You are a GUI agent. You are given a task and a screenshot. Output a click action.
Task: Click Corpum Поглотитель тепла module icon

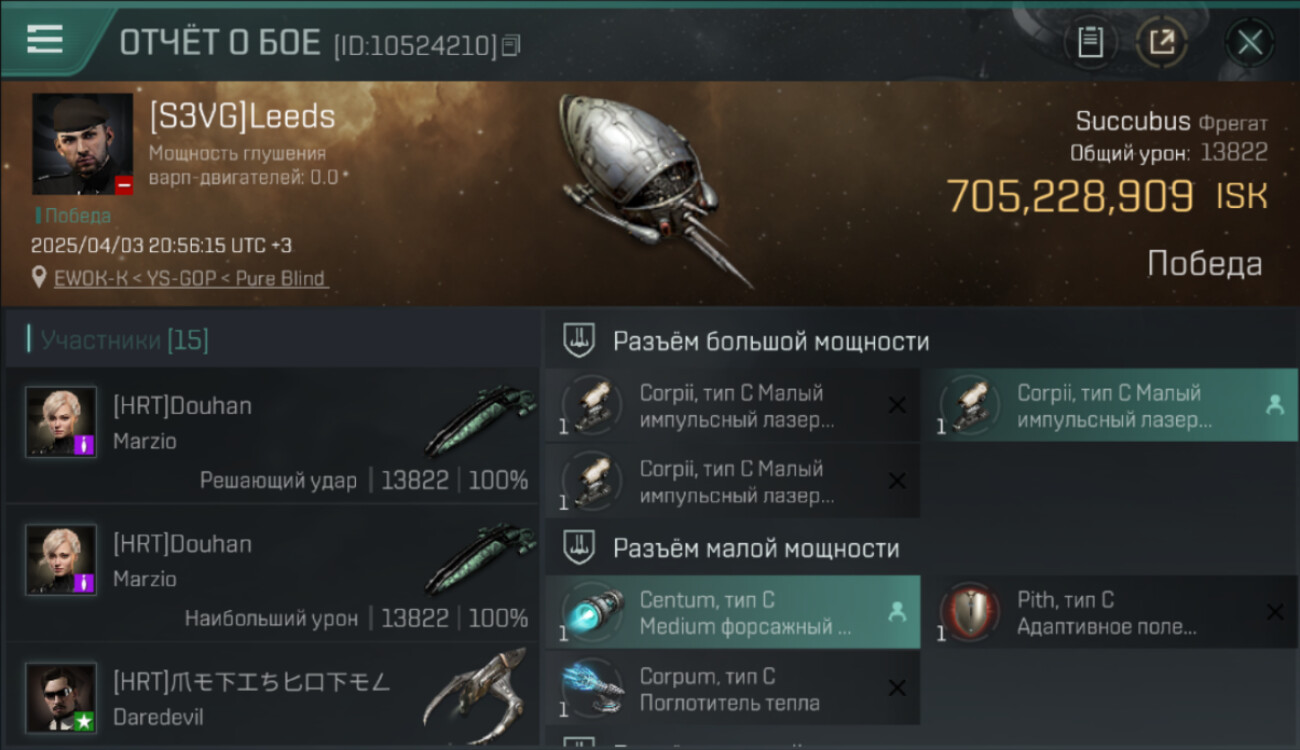592,688
